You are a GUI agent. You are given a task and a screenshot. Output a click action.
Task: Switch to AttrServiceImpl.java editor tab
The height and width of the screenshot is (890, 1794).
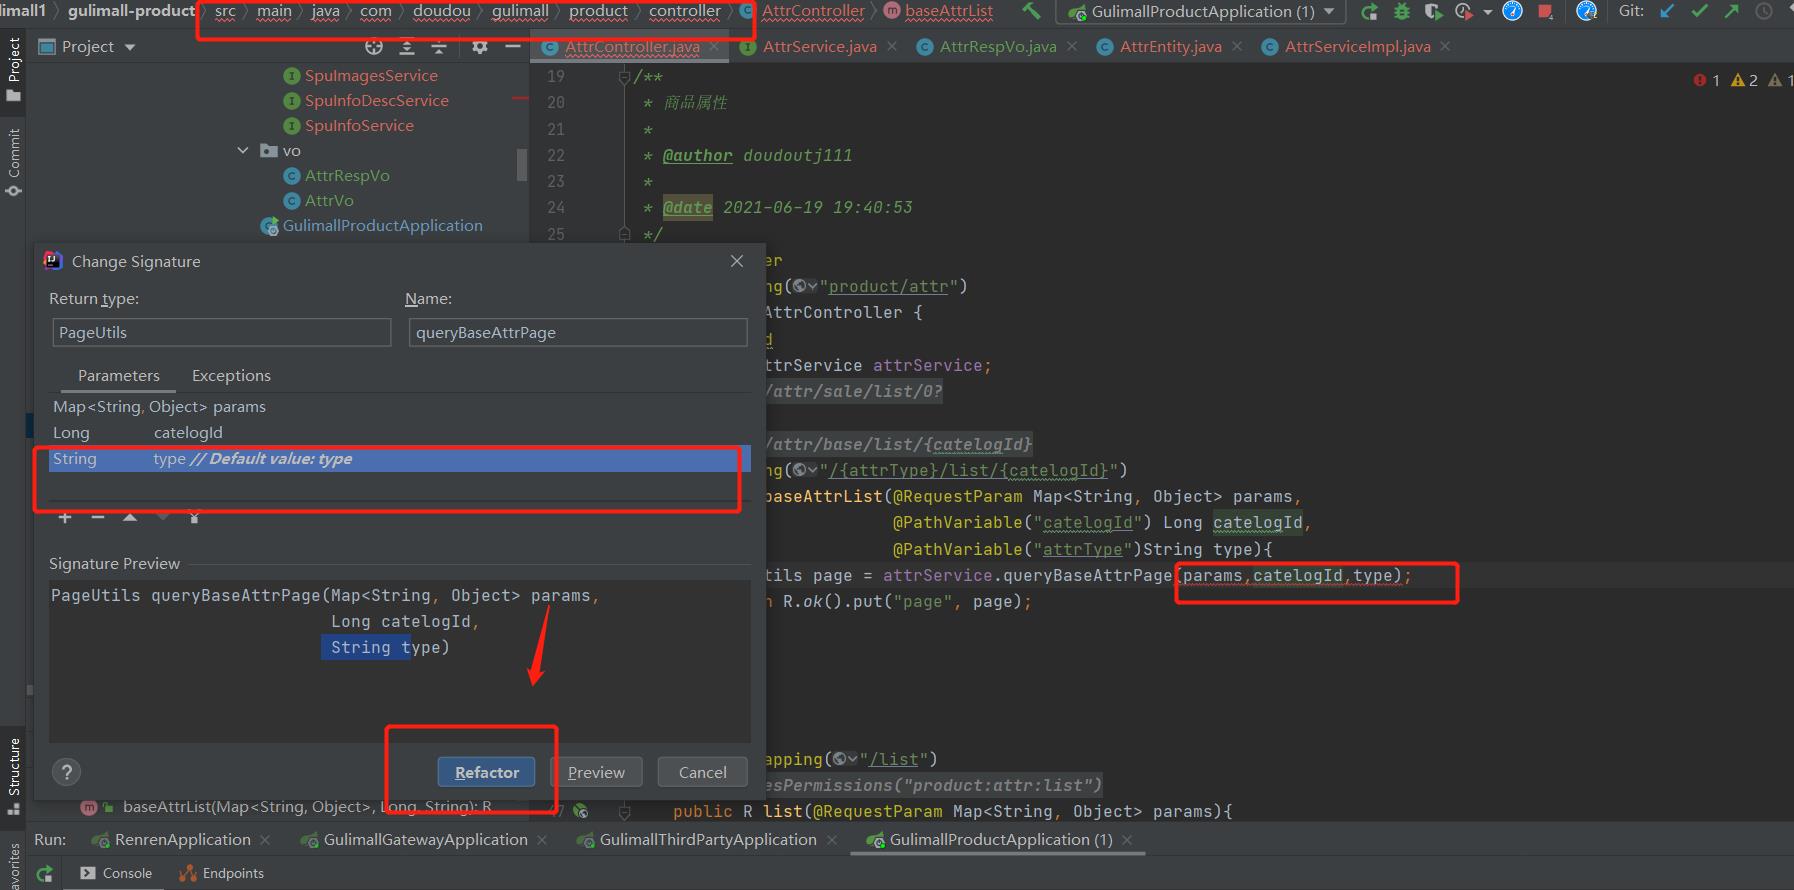[x=1356, y=47]
